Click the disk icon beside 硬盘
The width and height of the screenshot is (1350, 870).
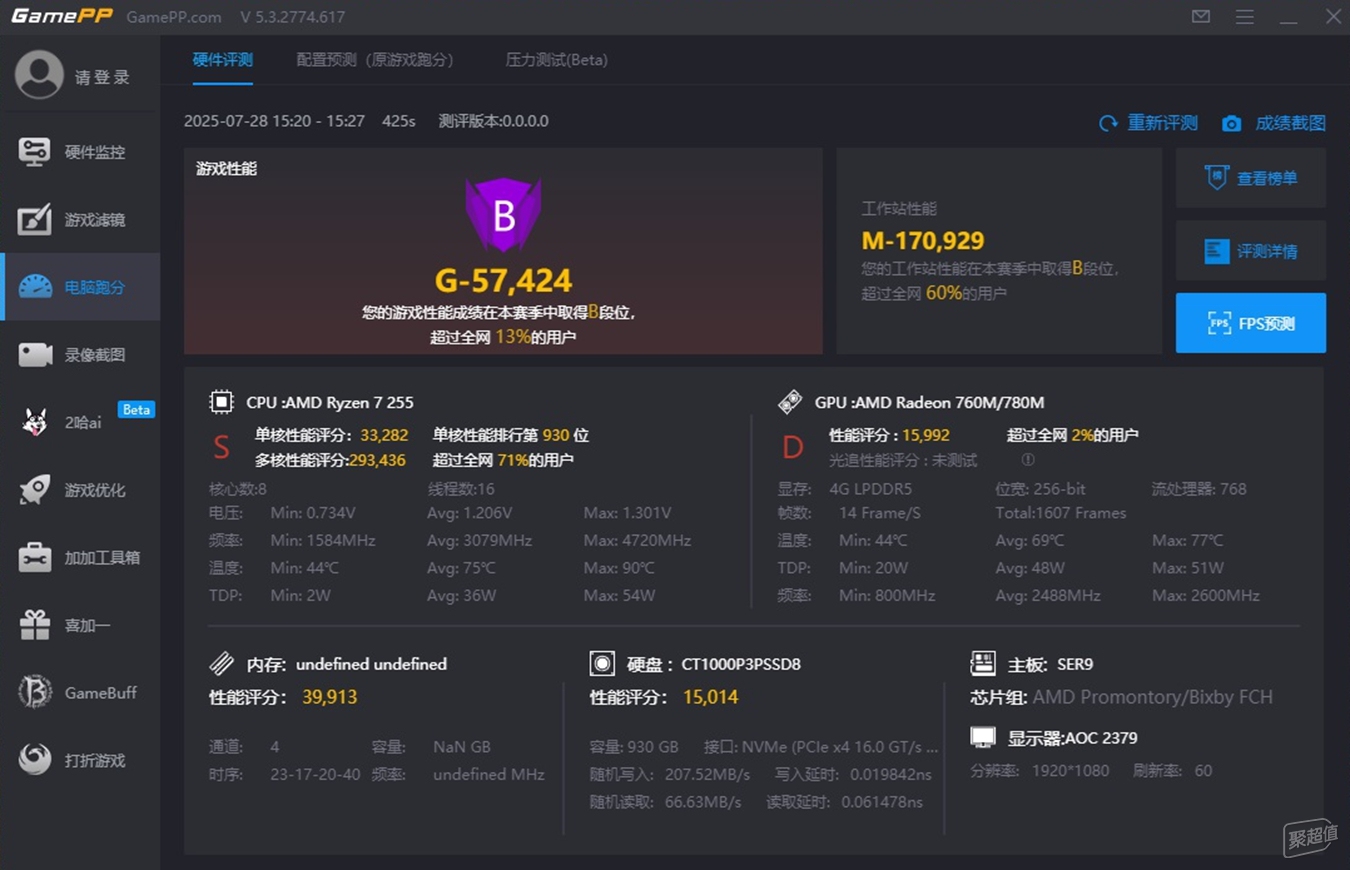coord(602,664)
